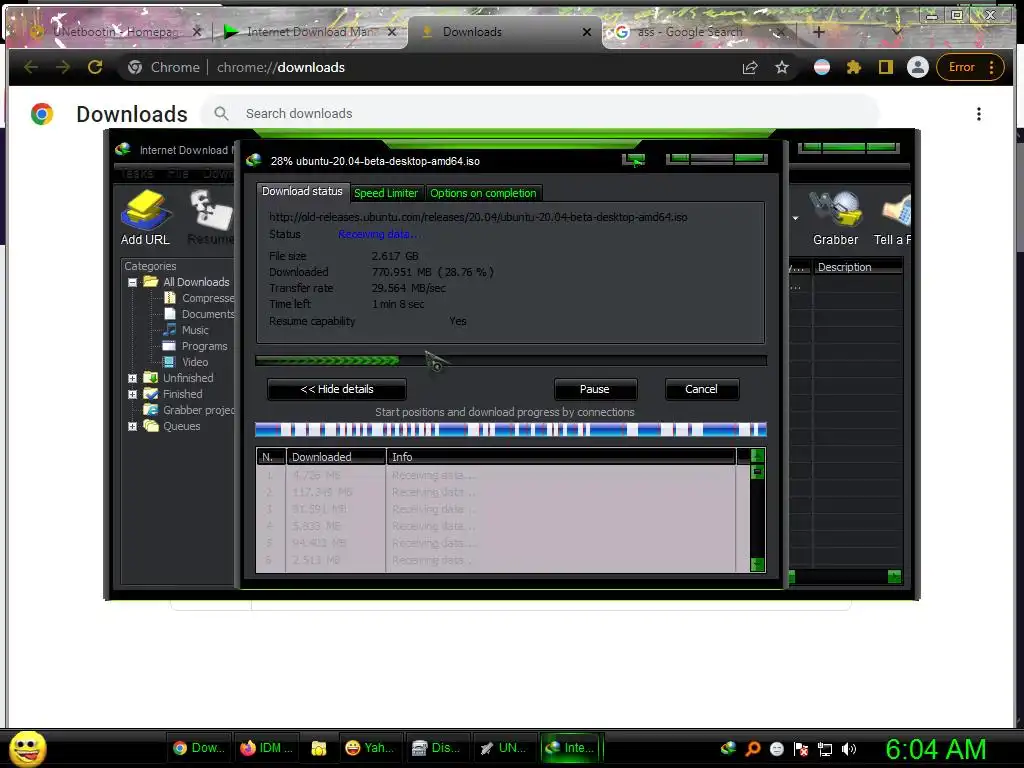Open the smiley Start button
The height and width of the screenshot is (768, 1024).
click(28, 748)
